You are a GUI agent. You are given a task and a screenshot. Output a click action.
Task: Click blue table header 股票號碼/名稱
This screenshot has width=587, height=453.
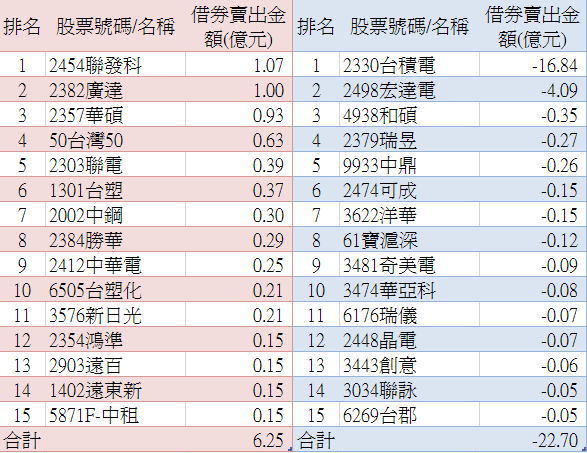409,27
